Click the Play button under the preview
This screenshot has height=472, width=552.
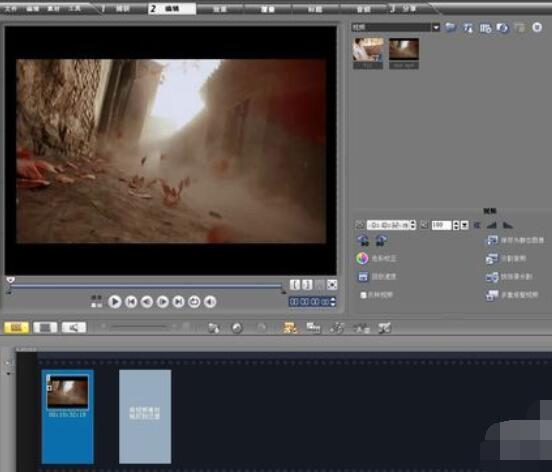click(114, 302)
